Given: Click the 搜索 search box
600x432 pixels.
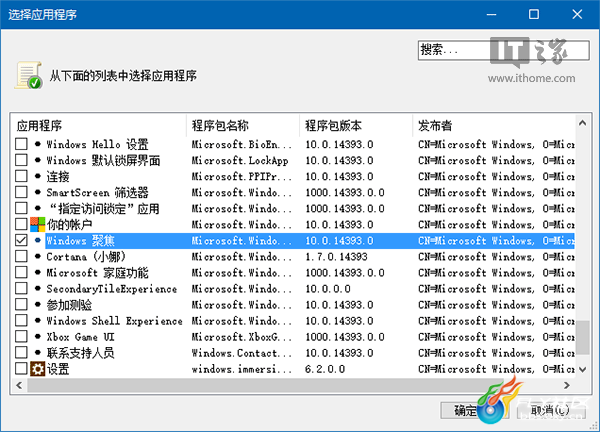Looking at the screenshot, I should [504, 50].
